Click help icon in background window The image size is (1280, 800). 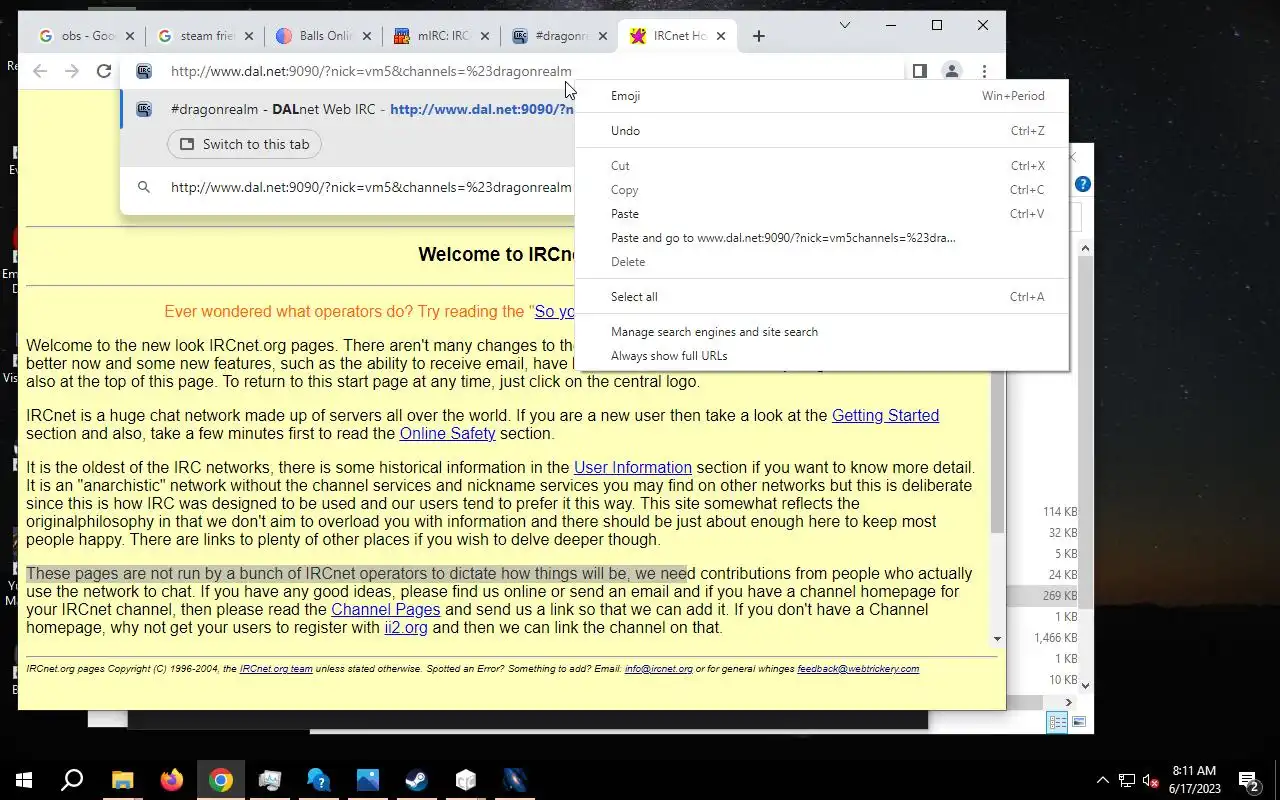click(x=1082, y=184)
